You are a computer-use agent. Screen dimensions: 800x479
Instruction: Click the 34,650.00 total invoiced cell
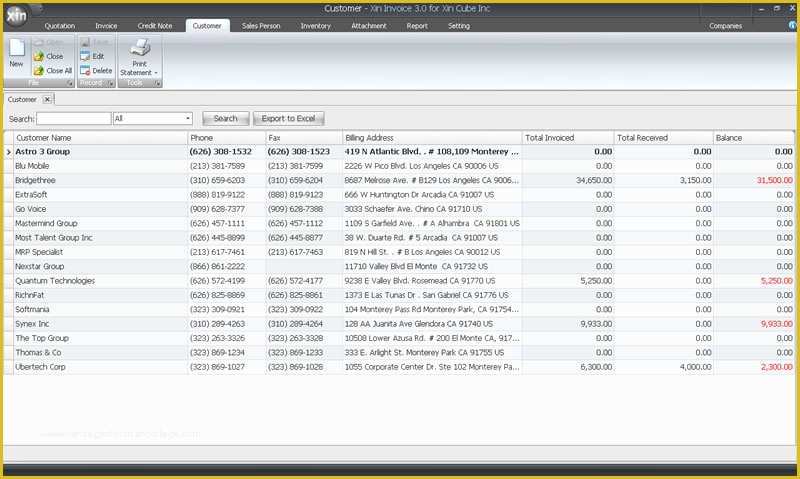(x=594, y=181)
